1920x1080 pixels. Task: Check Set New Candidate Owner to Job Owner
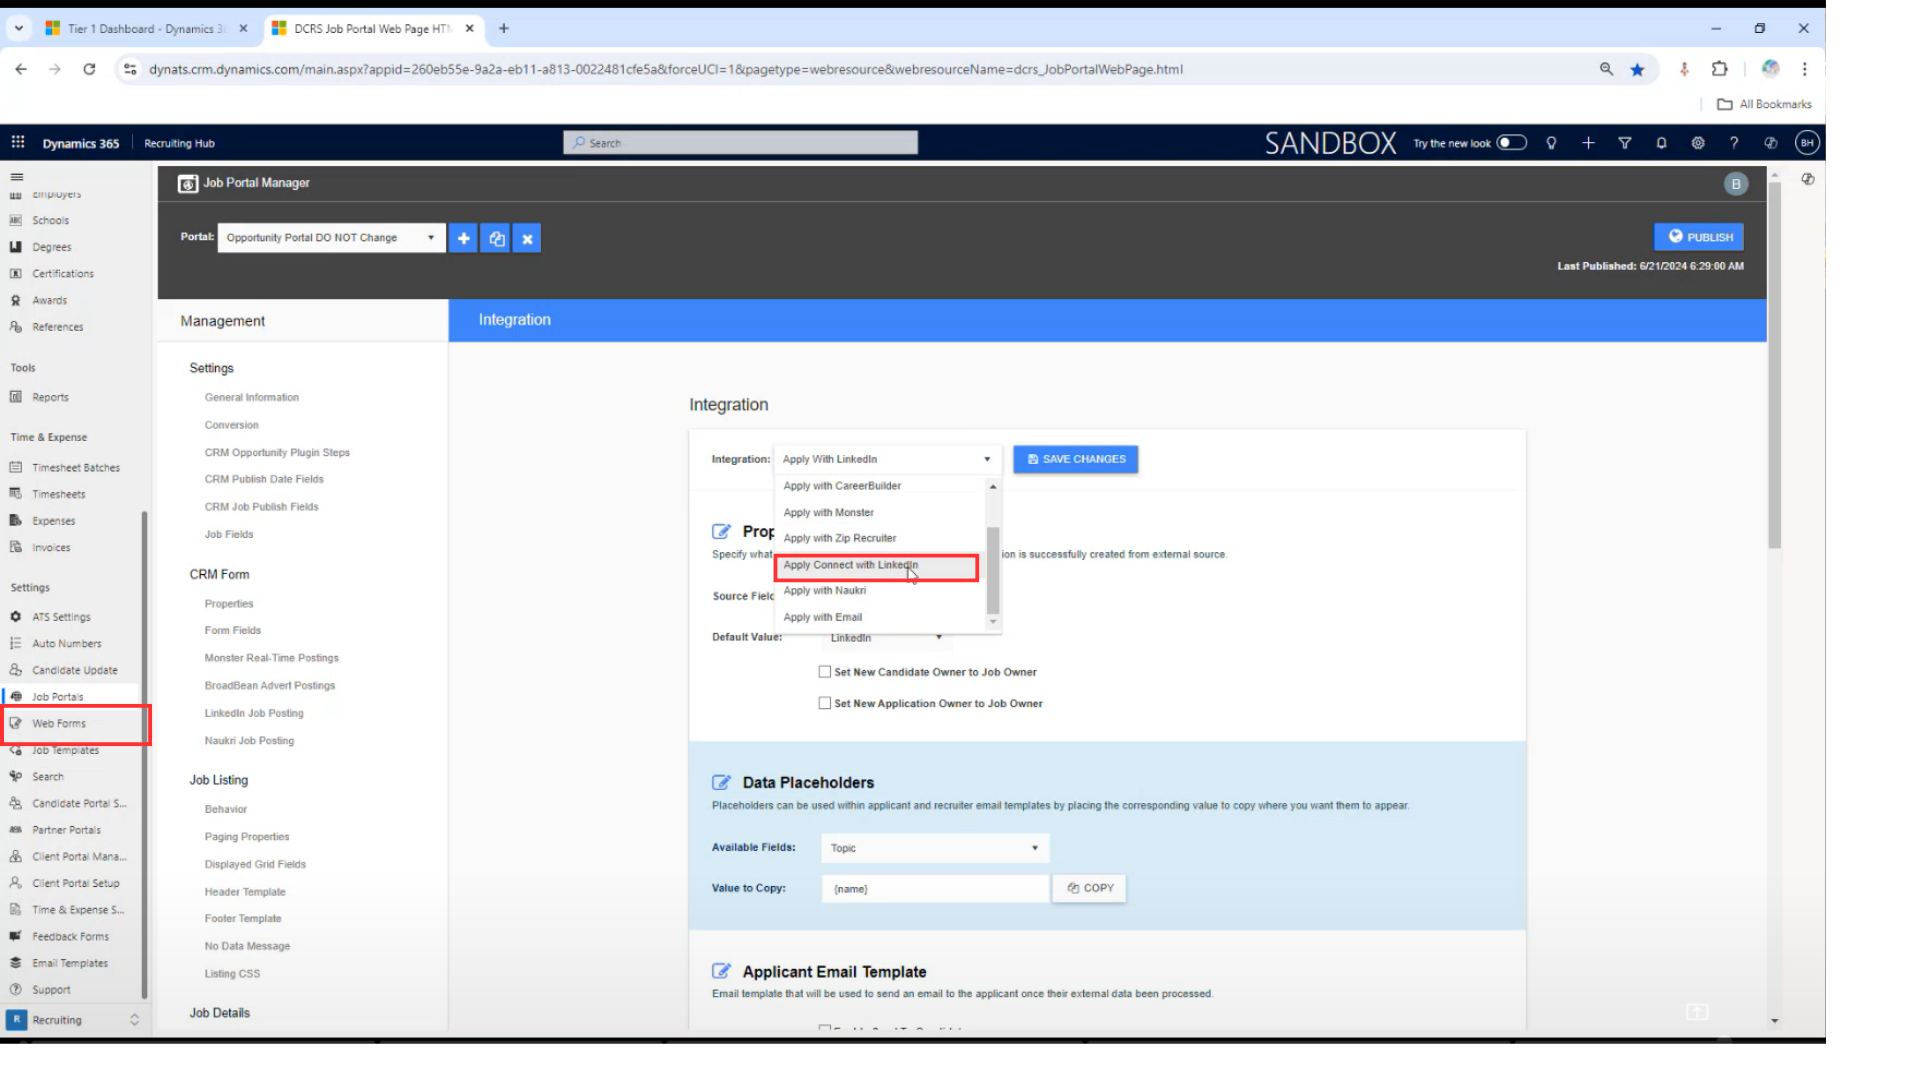(x=825, y=672)
